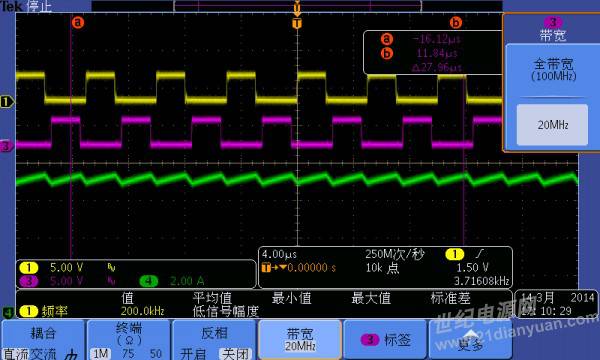Click the date and time readout

(556, 304)
